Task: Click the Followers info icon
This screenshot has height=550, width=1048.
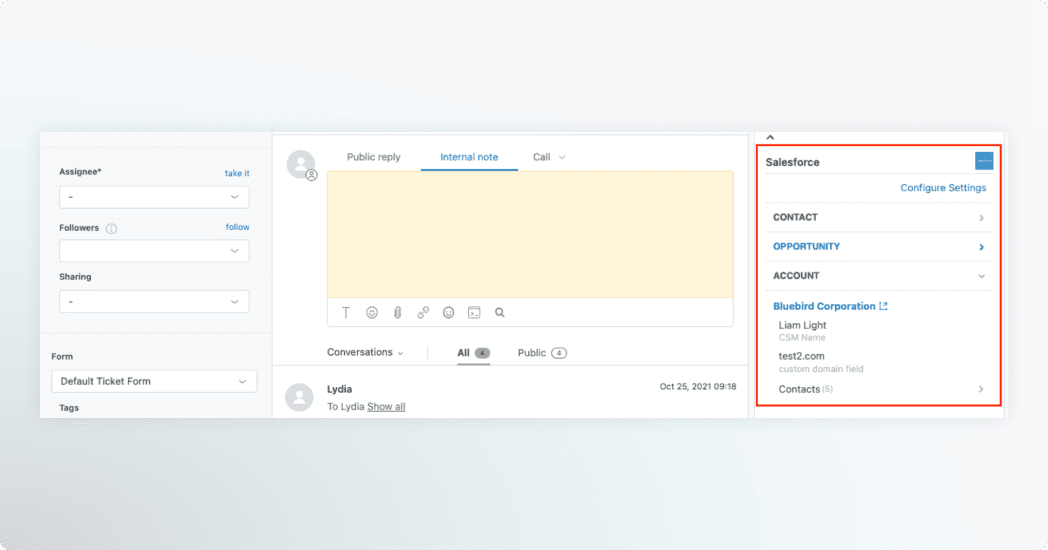Action: pos(111,229)
